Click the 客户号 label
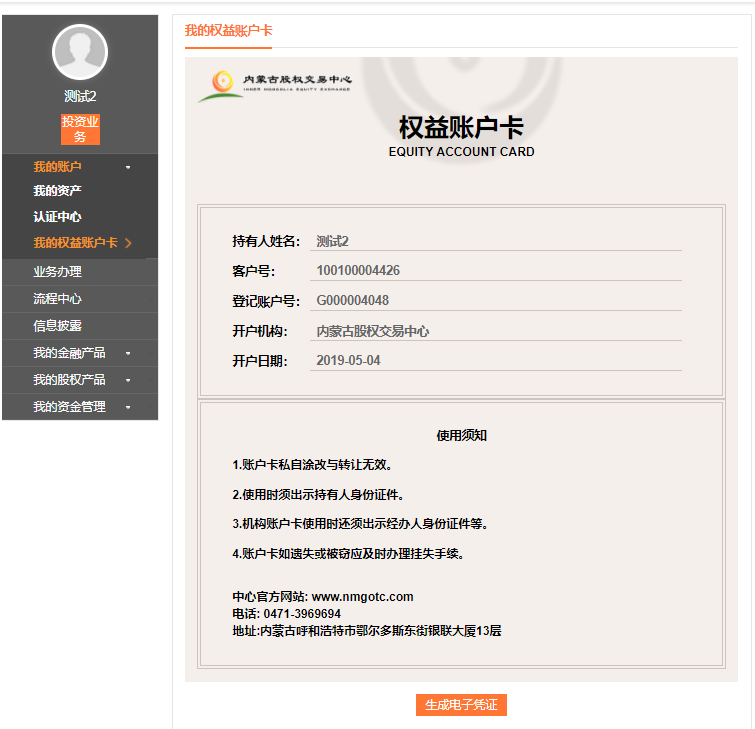 click(x=254, y=271)
